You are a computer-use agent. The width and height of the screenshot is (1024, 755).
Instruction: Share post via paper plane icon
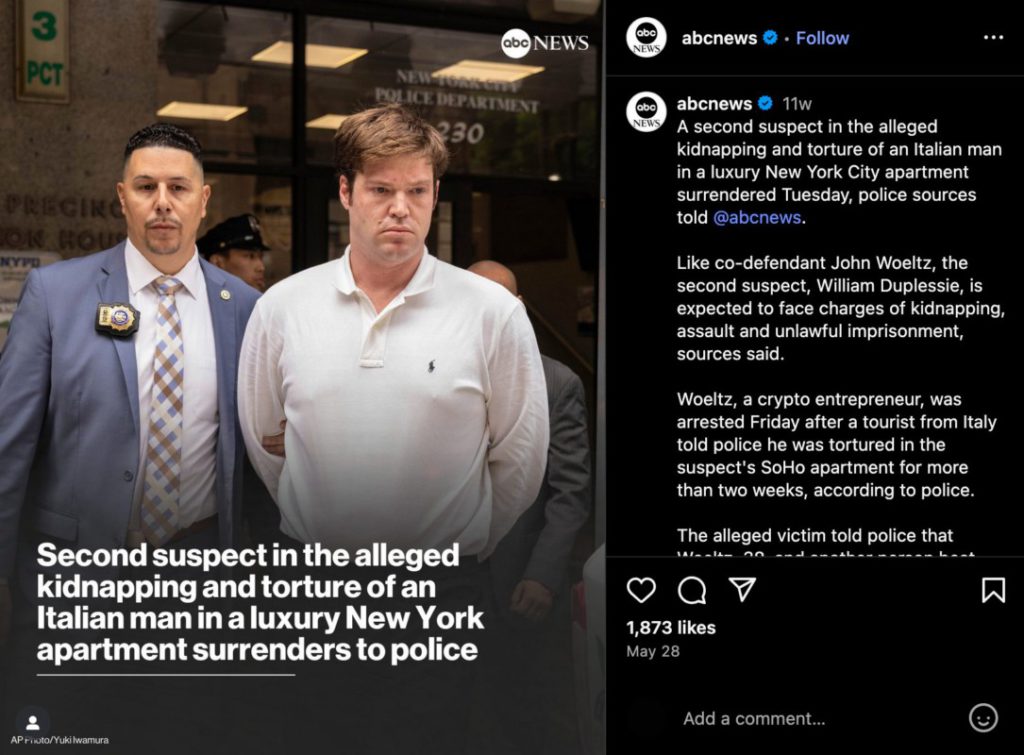[x=743, y=589]
